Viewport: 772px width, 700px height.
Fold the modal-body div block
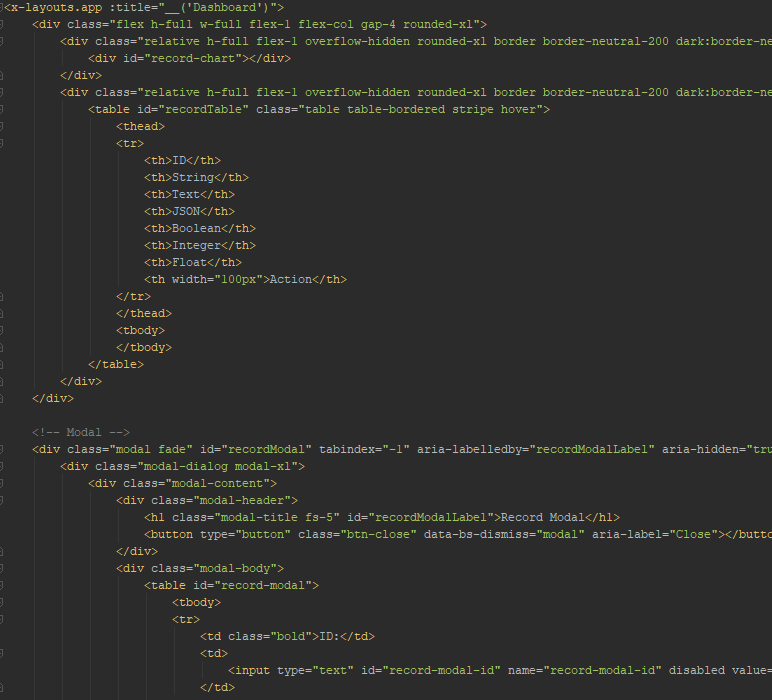pos(3,568)
